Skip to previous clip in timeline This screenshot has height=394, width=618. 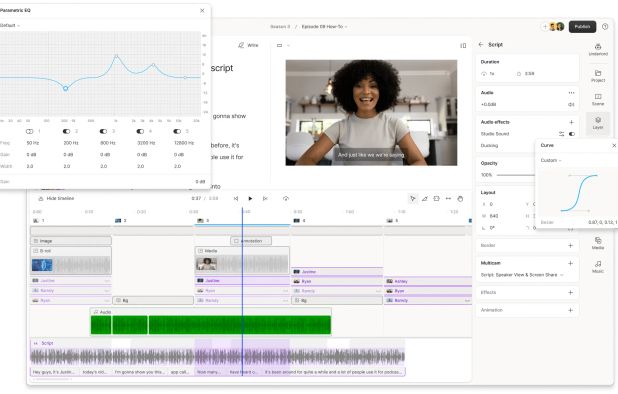pos(236,199)
